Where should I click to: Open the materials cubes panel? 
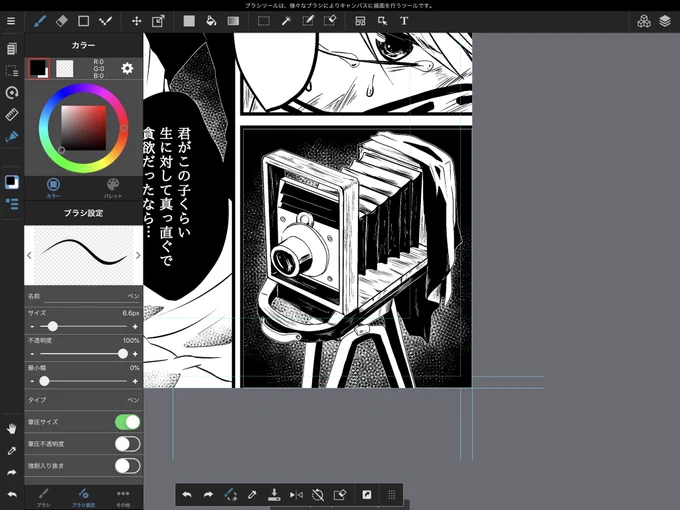coord(644,21)
